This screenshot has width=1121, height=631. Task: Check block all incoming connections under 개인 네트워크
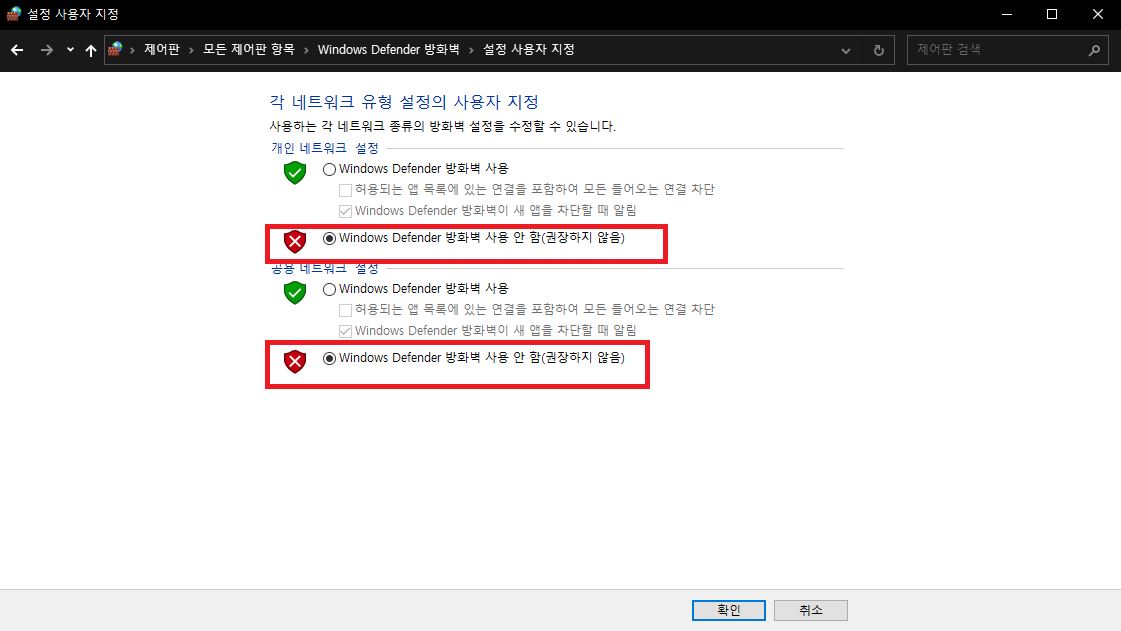345,190
